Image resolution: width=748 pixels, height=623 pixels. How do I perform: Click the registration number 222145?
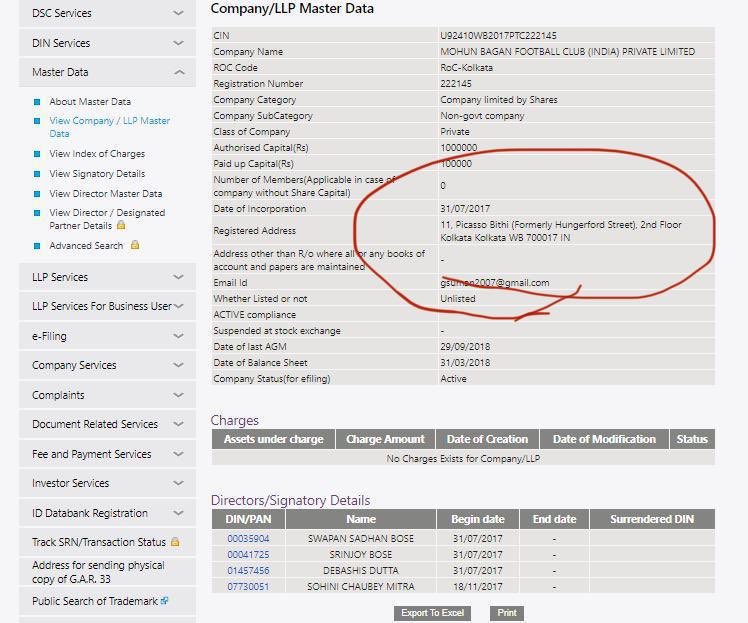click(x=456, y=83)
